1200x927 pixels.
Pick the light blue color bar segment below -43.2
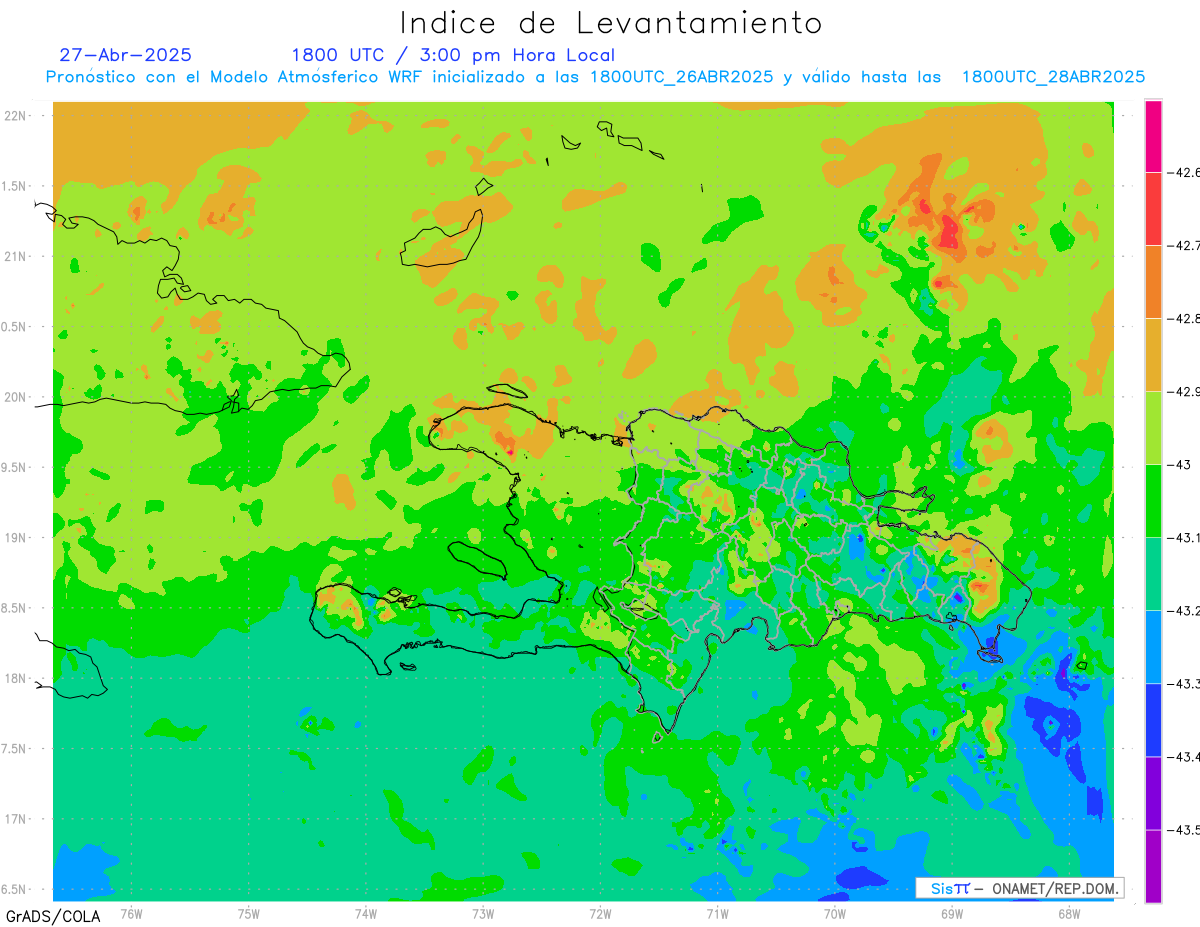(x=1153, y=646)
